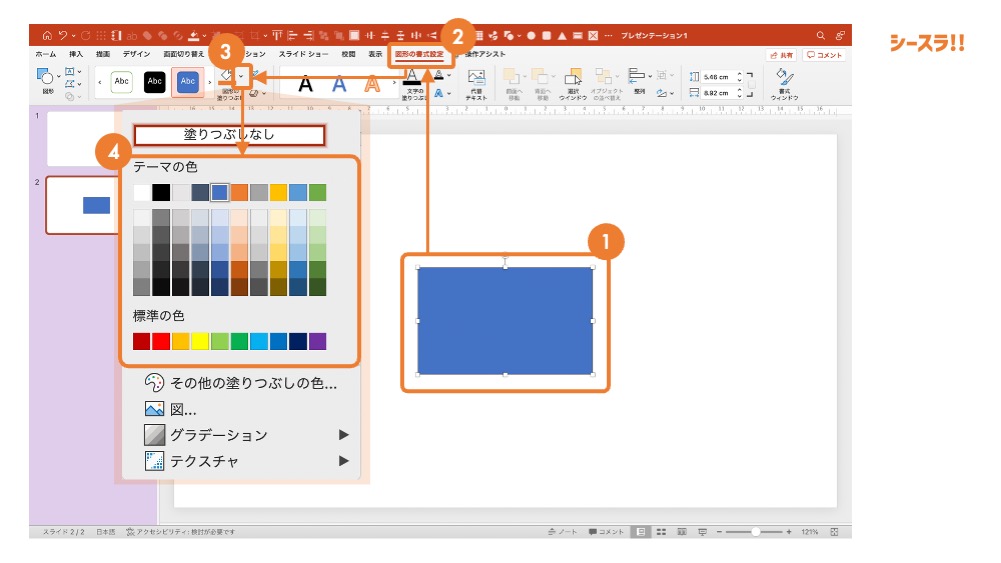1001x563 pixels.
Task: Open the Insert (挿入) tab
Action: (76, 54)
